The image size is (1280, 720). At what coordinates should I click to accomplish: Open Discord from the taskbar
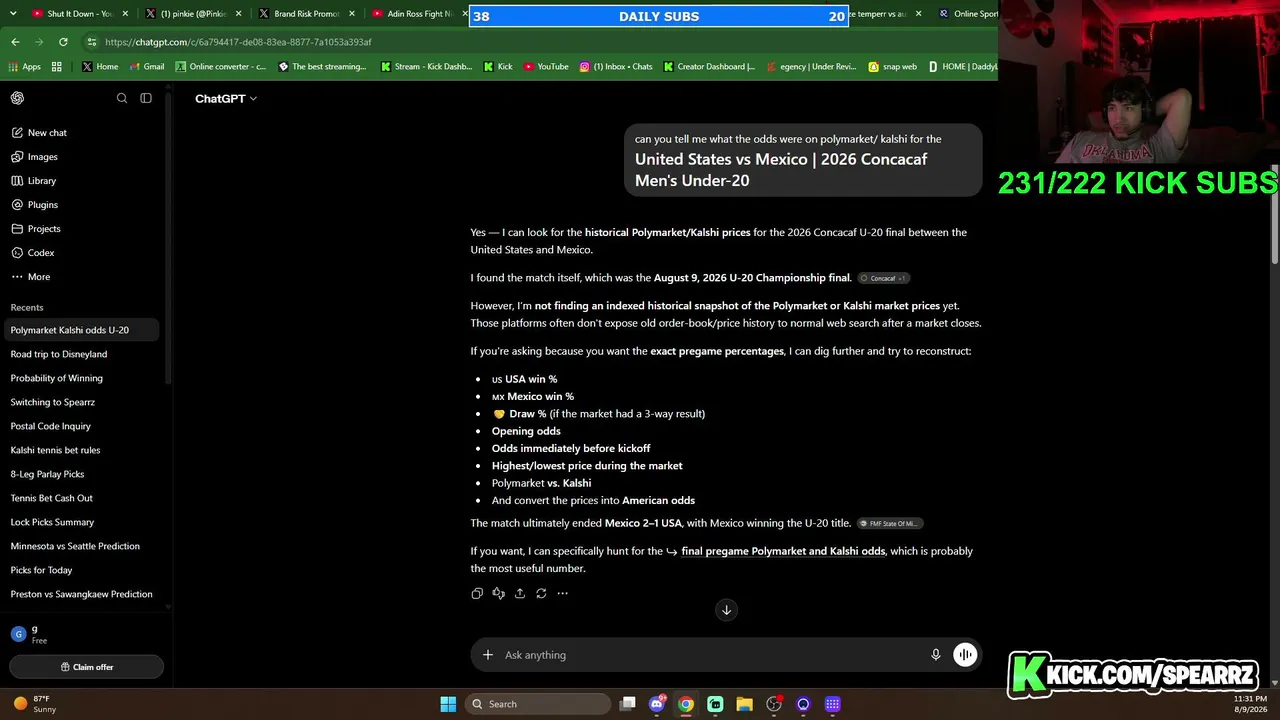657,704
